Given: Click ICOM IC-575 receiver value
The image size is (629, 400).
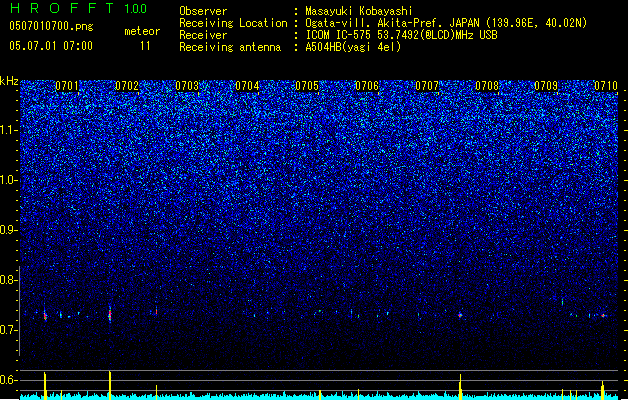Looking at the screenshot, I should tap(401, 35).
